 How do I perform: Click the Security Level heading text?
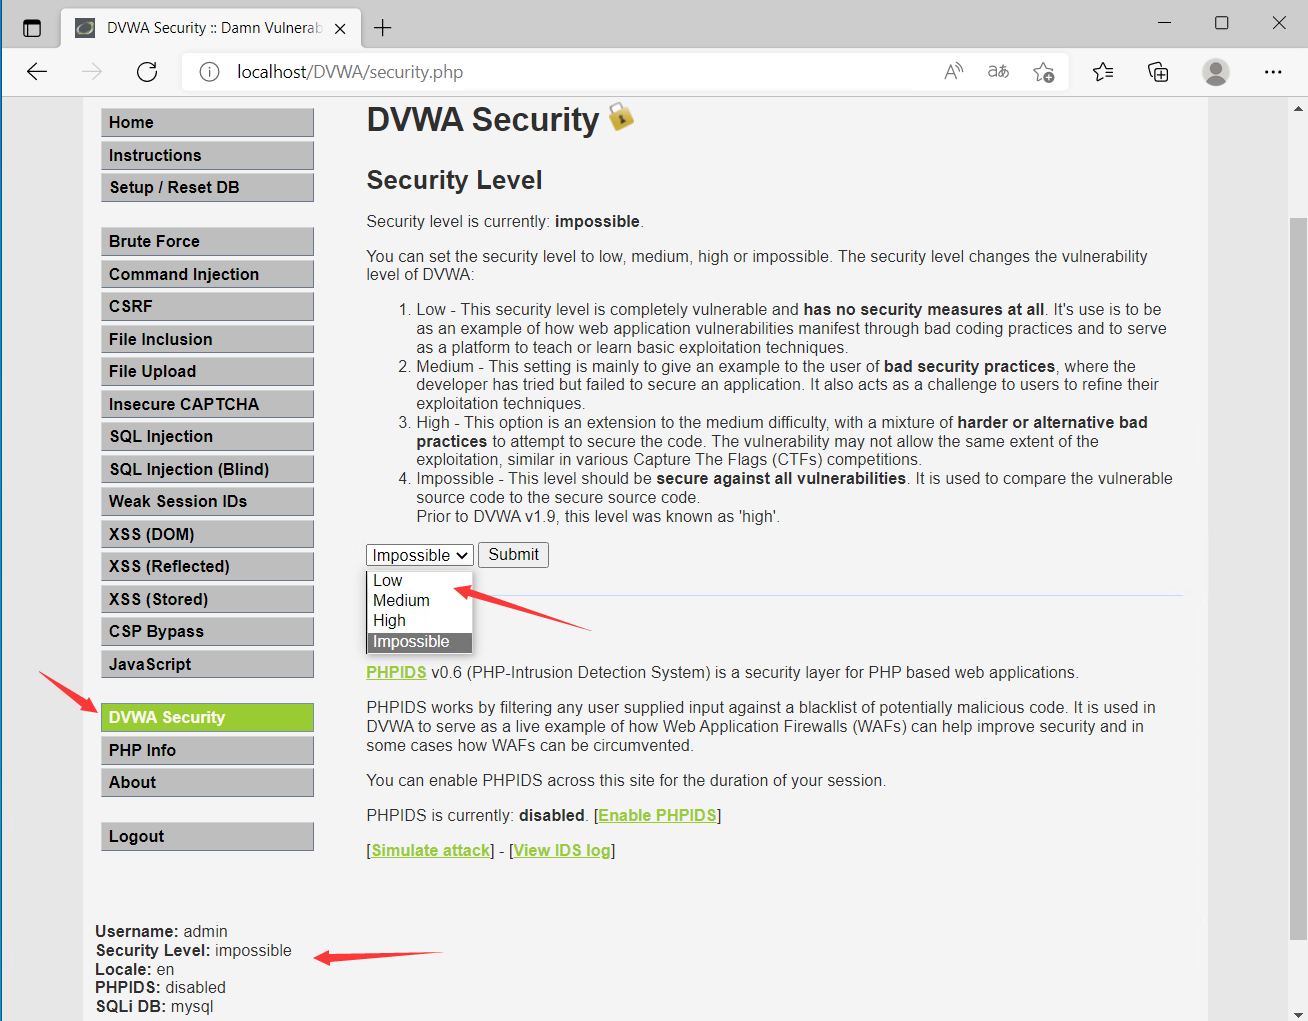coord(454,181)
